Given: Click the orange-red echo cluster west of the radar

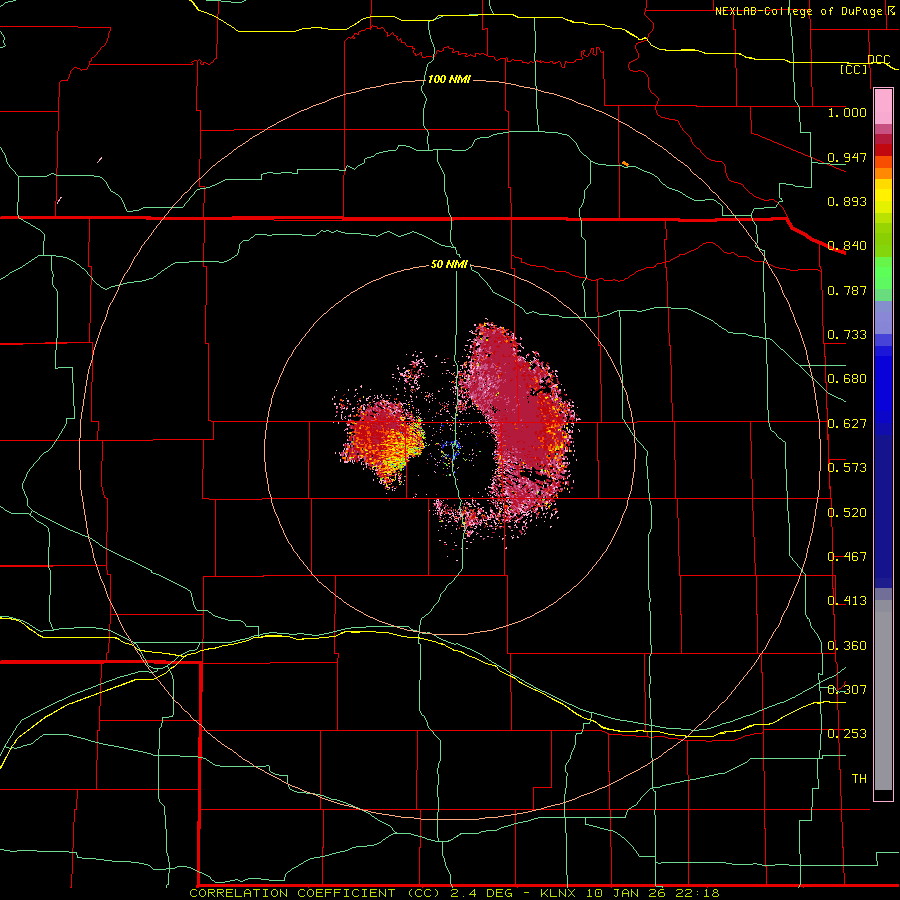Looking at the screenshot, I should (x=382, y=439).
